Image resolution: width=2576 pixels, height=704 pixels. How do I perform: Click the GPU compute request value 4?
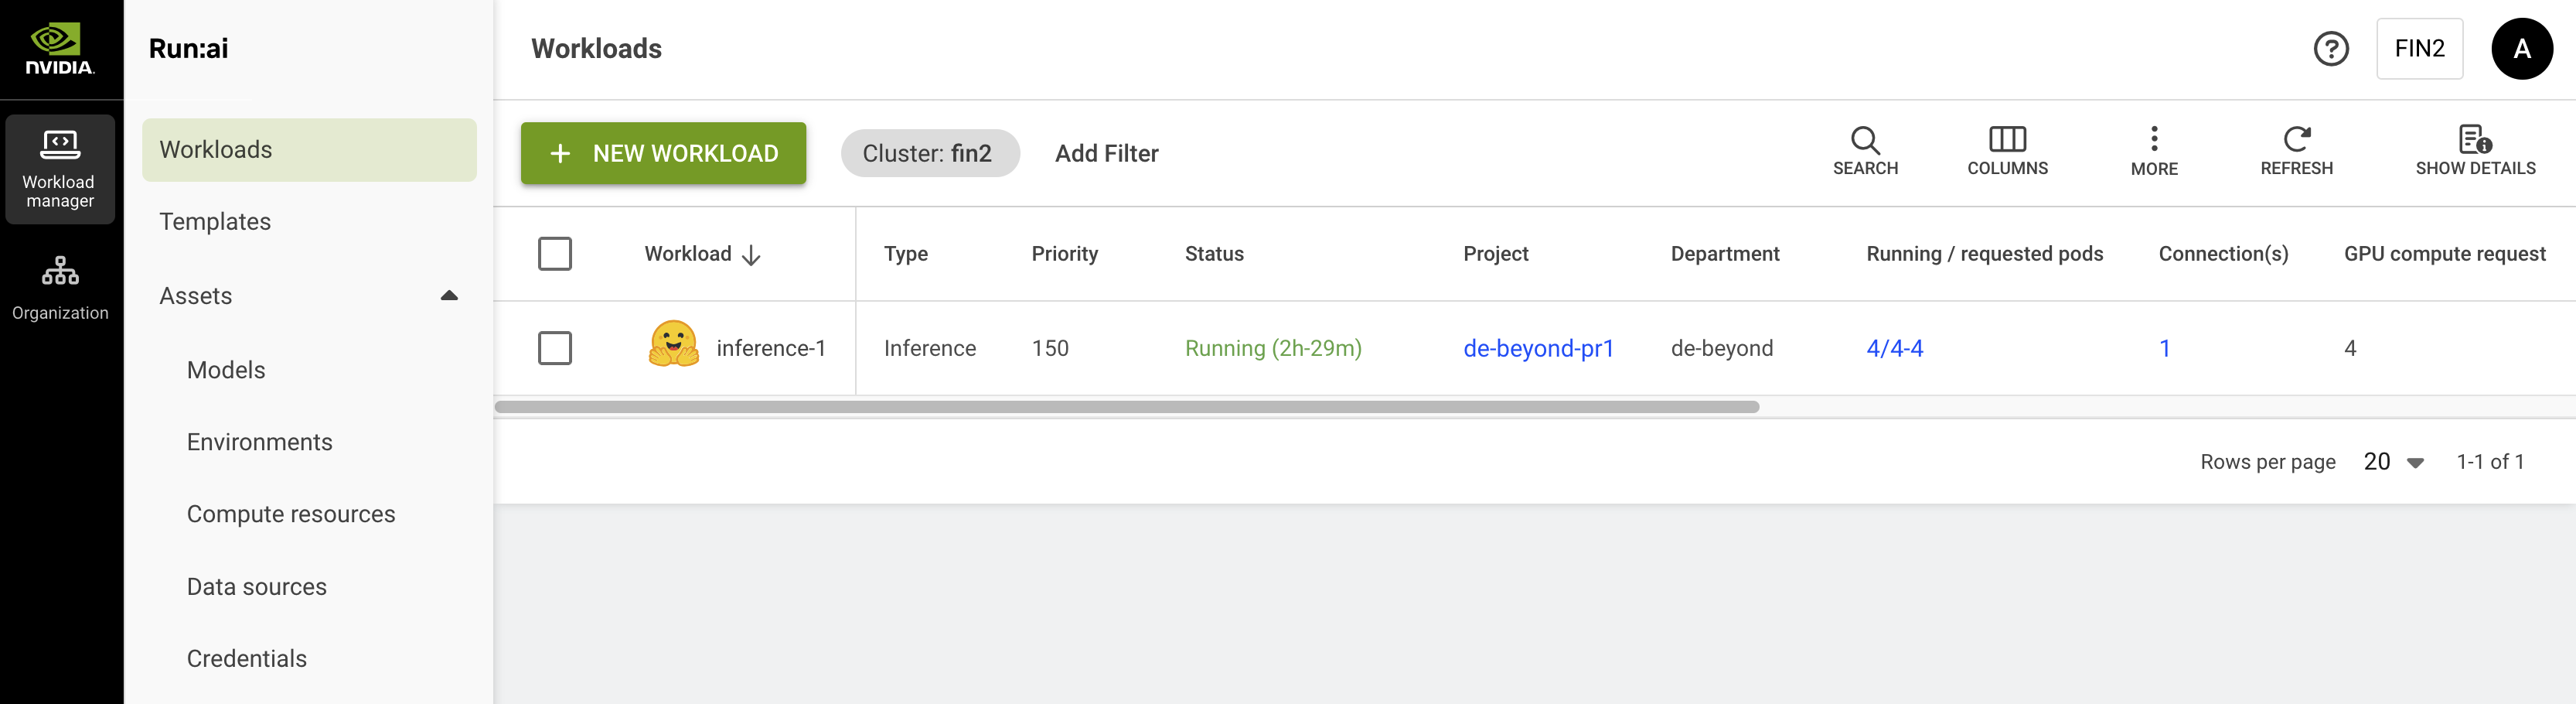2349,348
